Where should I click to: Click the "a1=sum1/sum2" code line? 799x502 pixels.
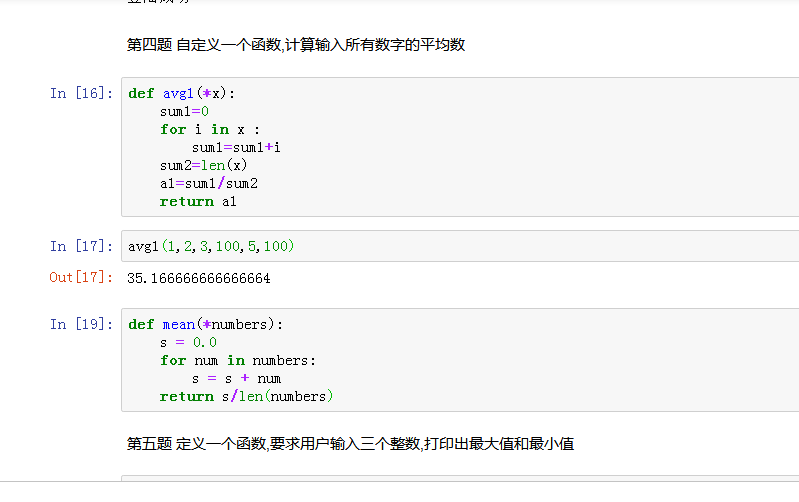click(x=209, y=183)
